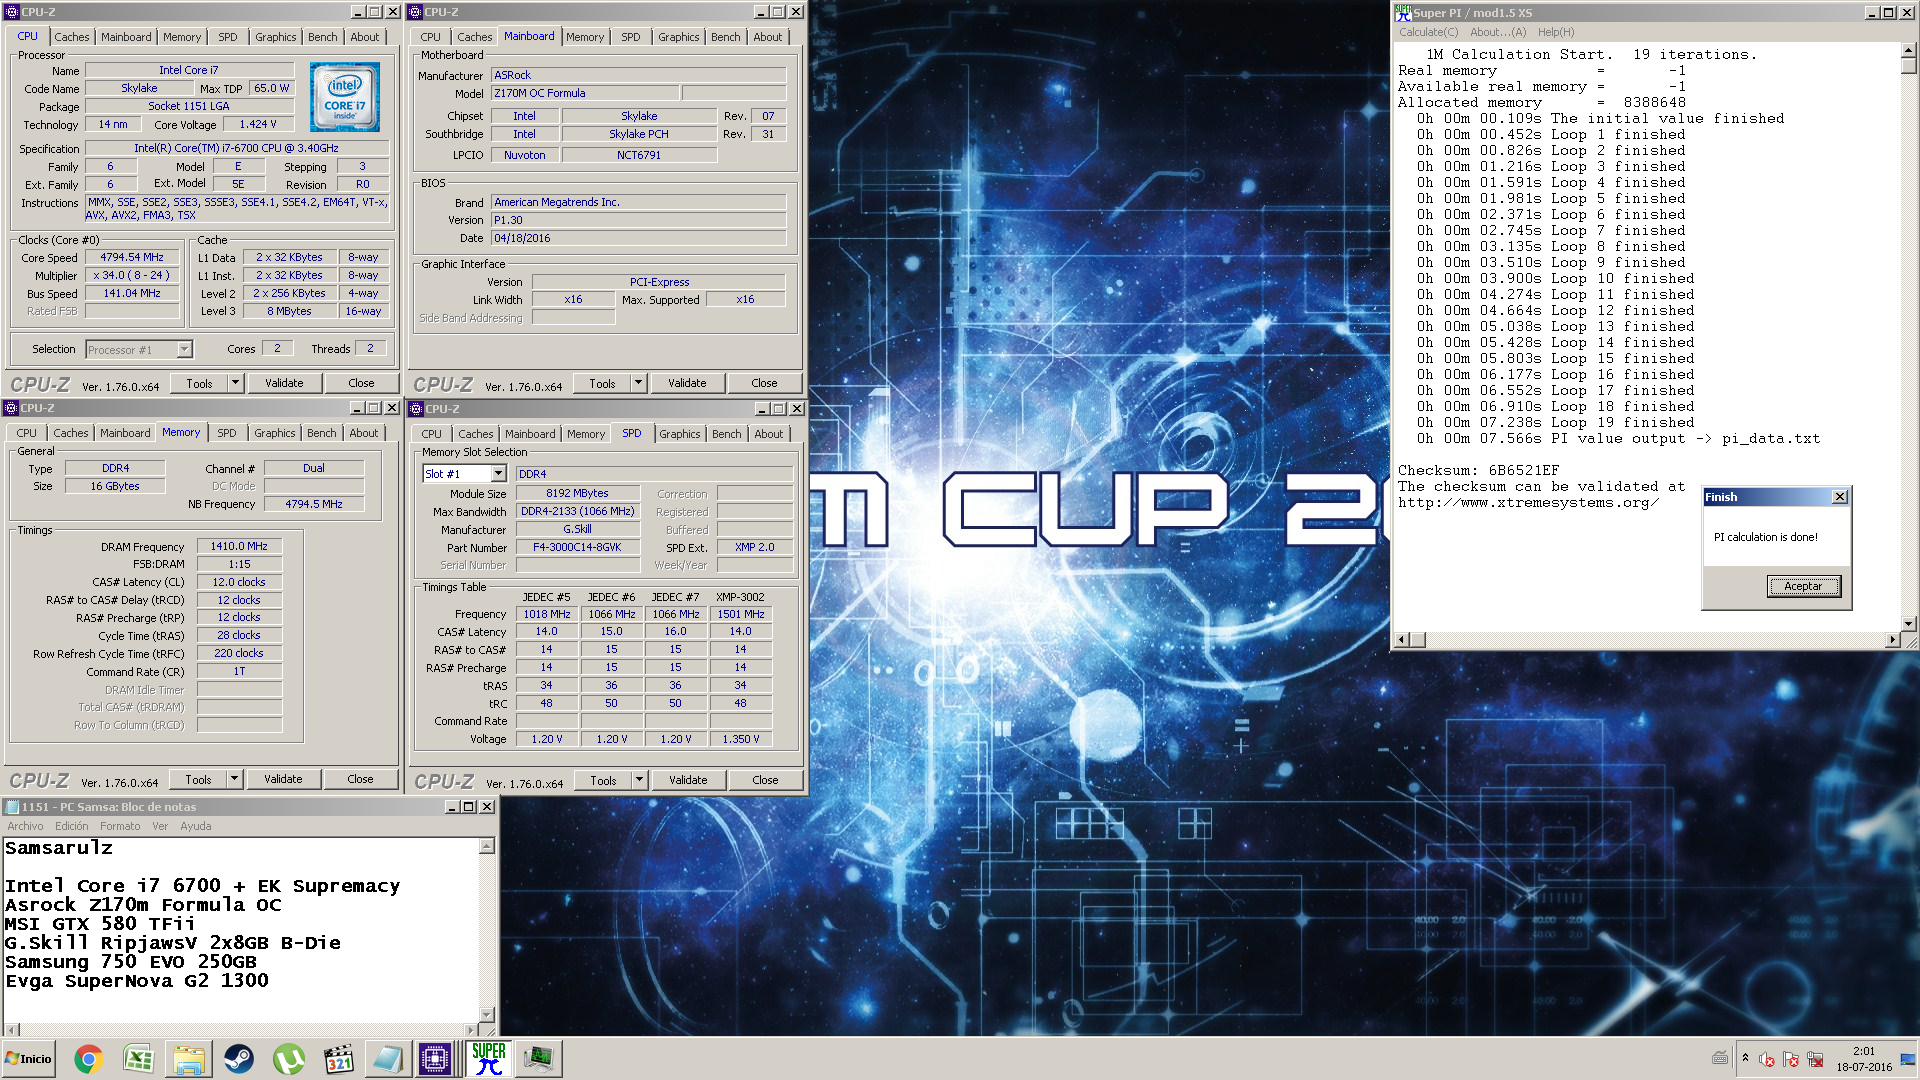Click the DRAM Frequency 1410.0 MHz value
1920x1080 pixels.
click(x=239, y=546)
